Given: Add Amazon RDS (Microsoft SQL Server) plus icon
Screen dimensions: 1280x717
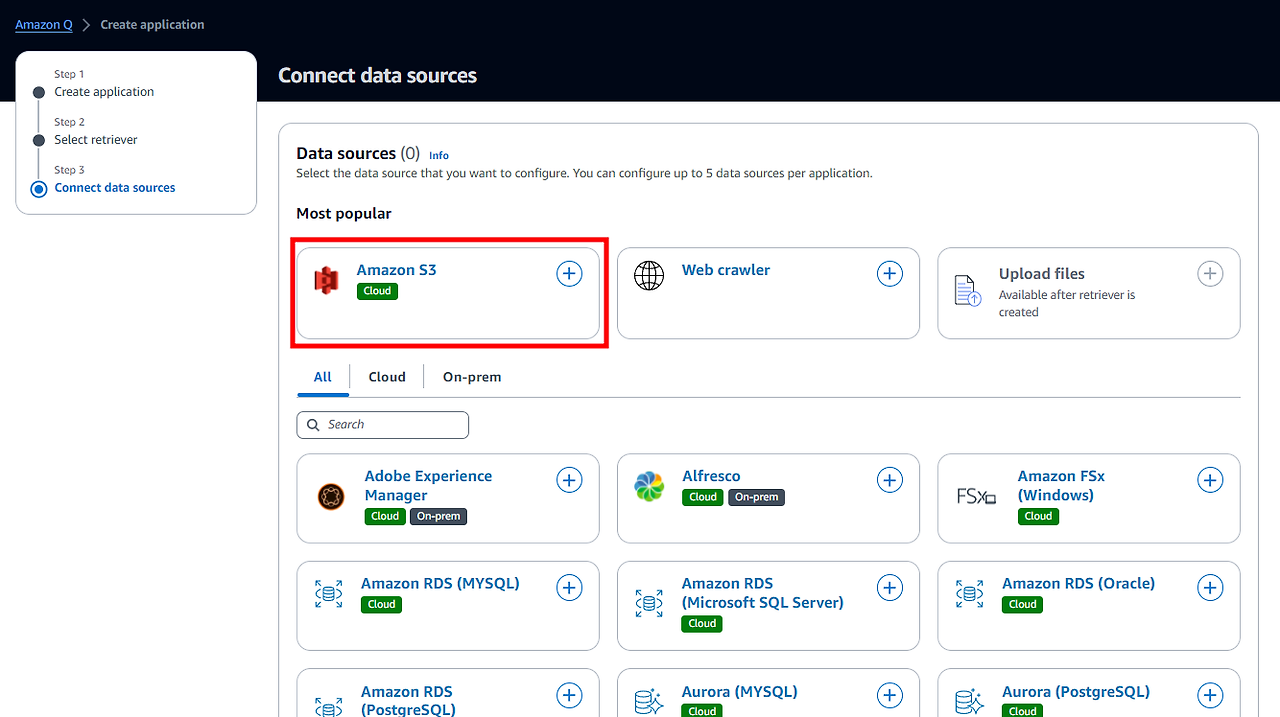Looking at the screenshot, I should pos(890,587).
